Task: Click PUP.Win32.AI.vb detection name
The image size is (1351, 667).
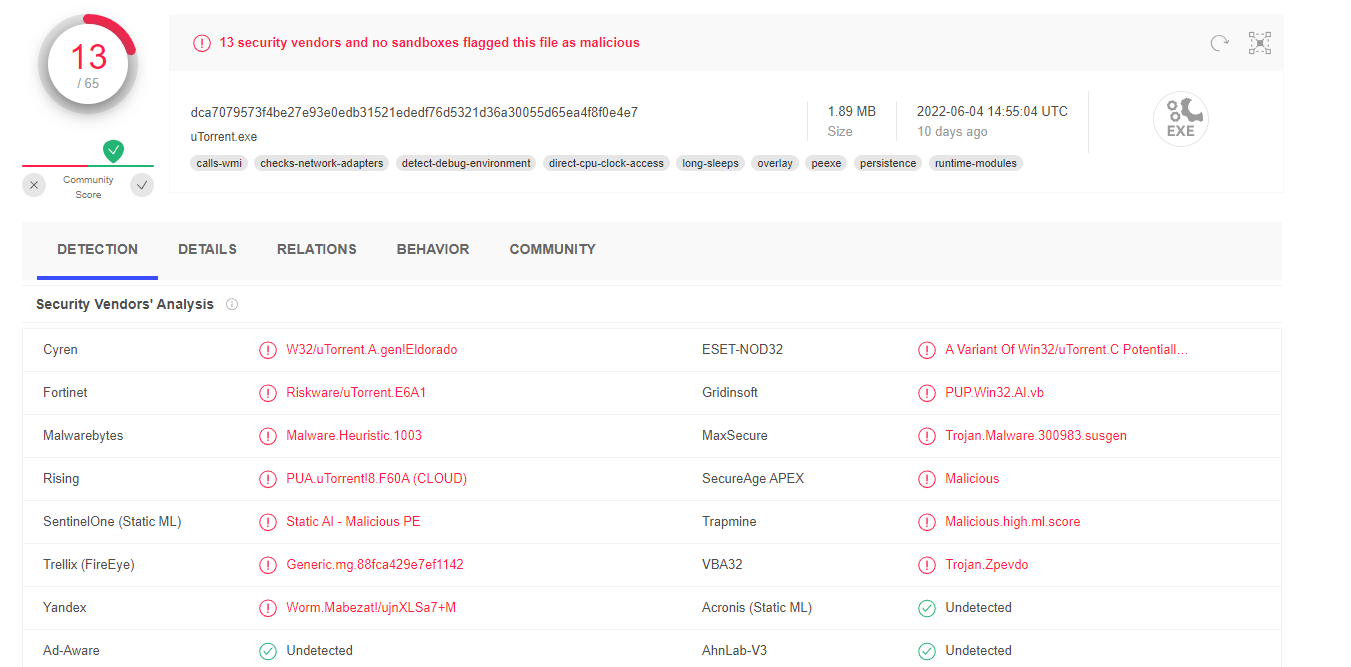Action: (x=995, y=393)
